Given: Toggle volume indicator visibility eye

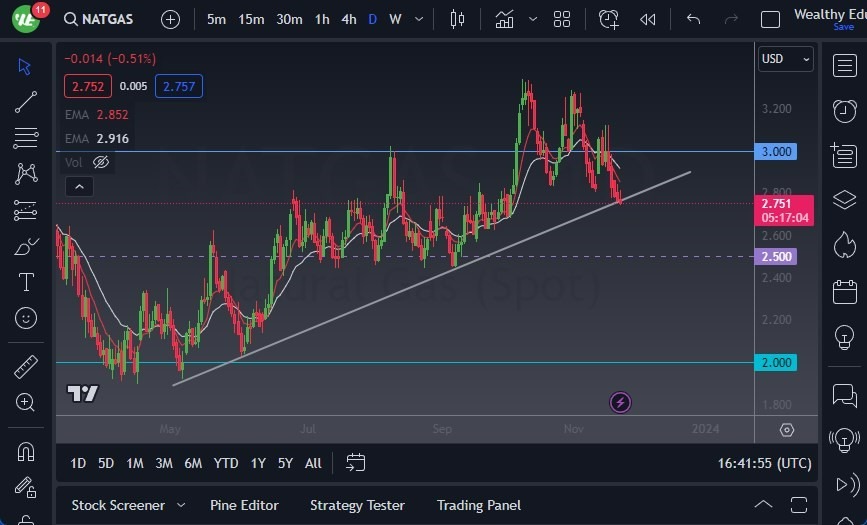Looking at the screenshot, I should tap(101, 162).
